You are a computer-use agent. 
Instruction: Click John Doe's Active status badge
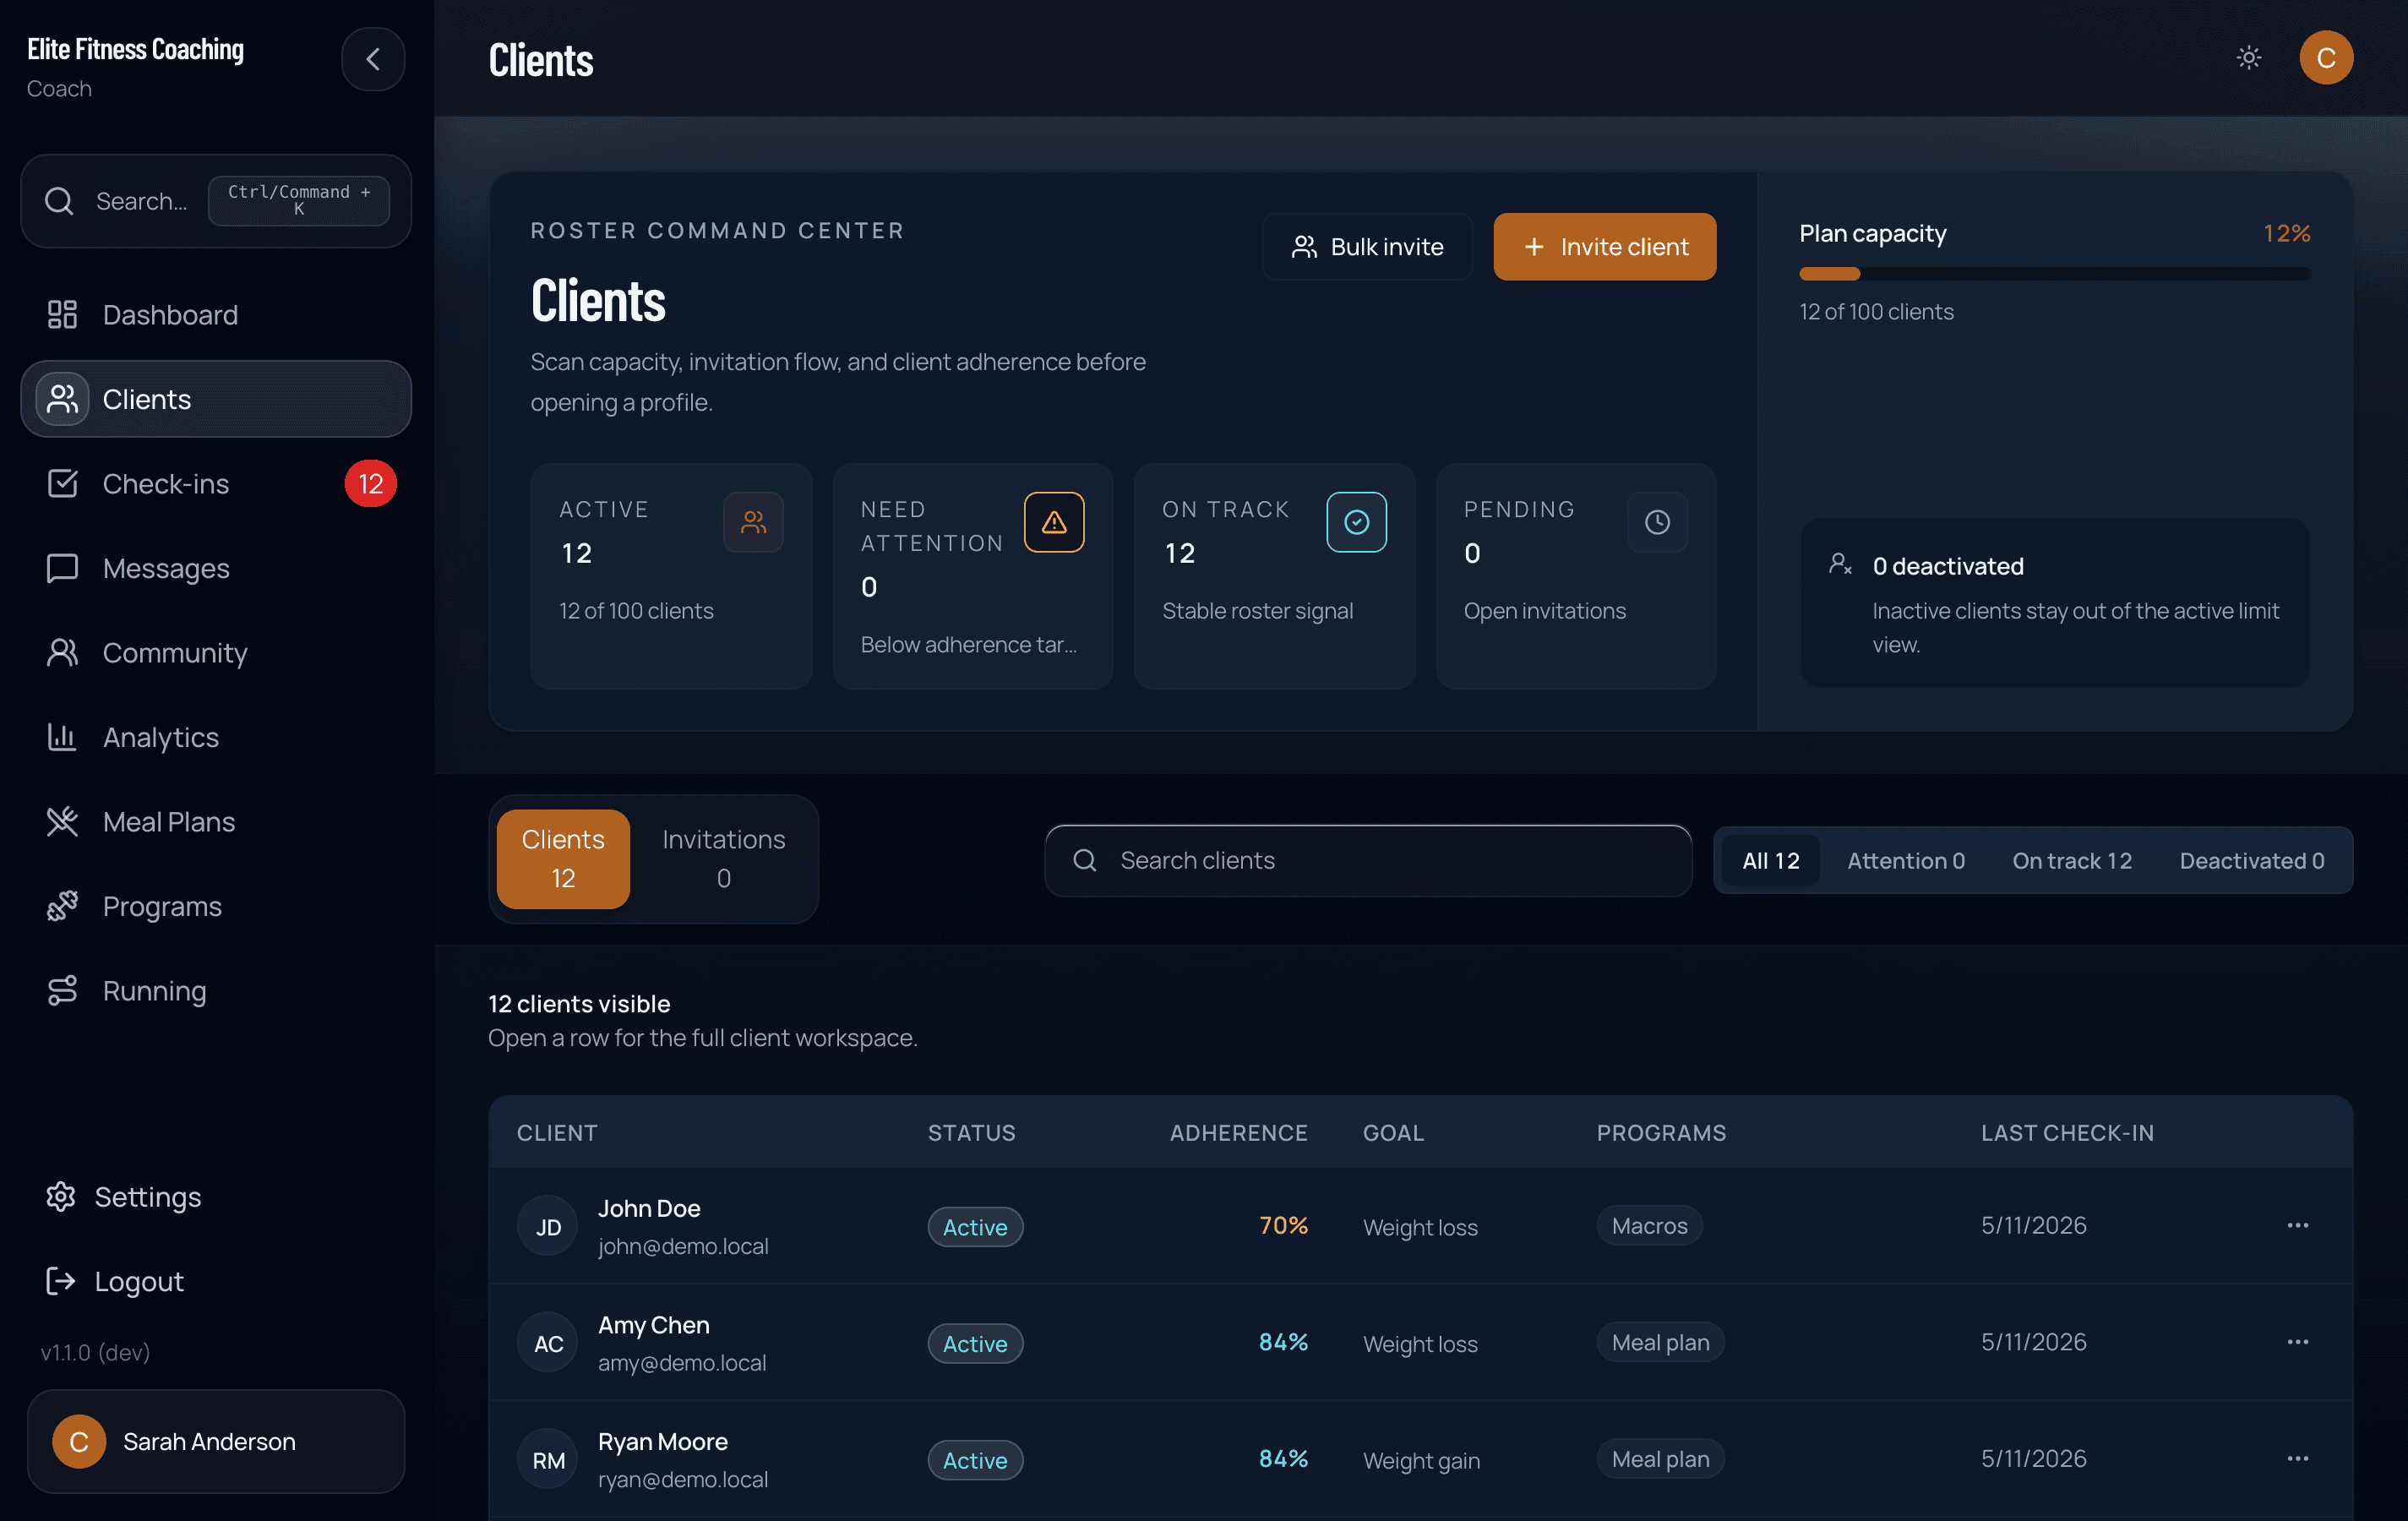click(x=975, y=1227)
